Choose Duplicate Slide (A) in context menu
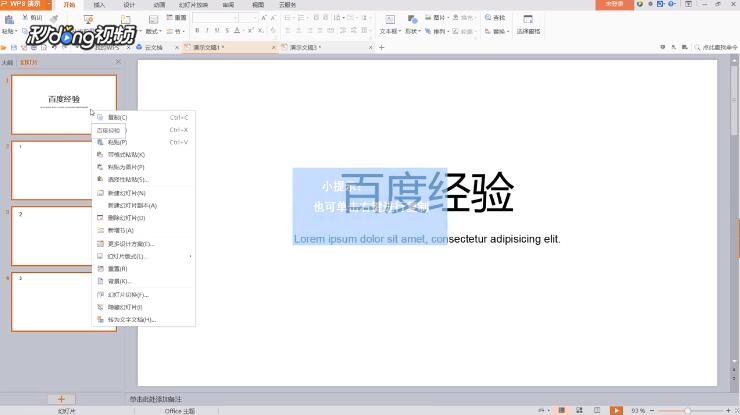 pos(143,205)
